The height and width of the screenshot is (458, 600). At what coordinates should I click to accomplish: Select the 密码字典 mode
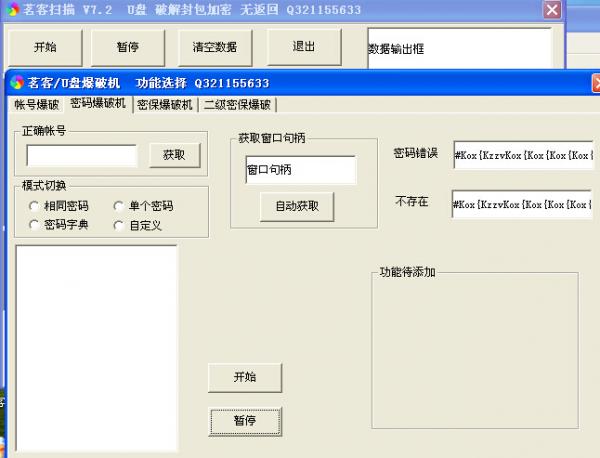click(59, 225)
